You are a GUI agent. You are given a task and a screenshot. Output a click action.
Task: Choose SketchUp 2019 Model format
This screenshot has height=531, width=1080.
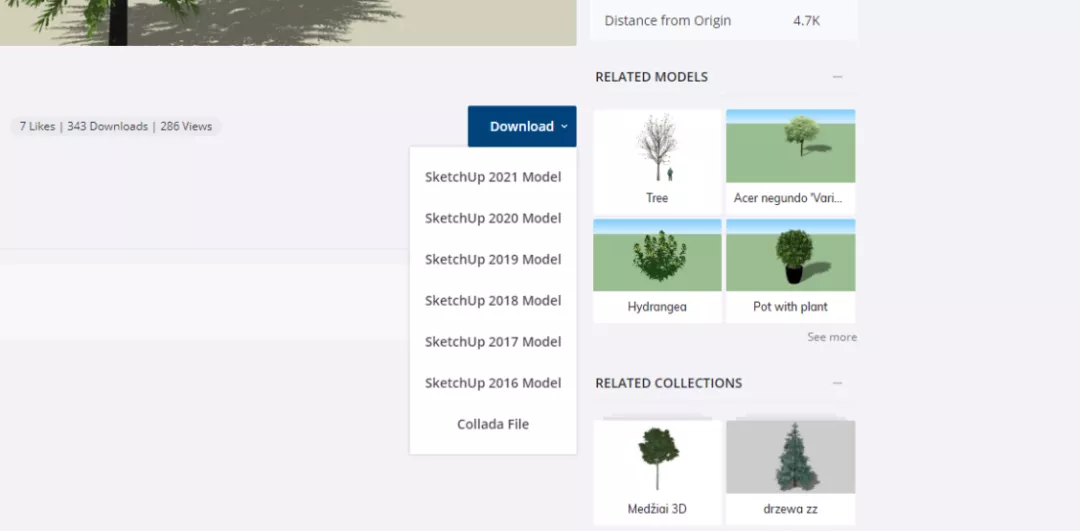coord(493,259)
